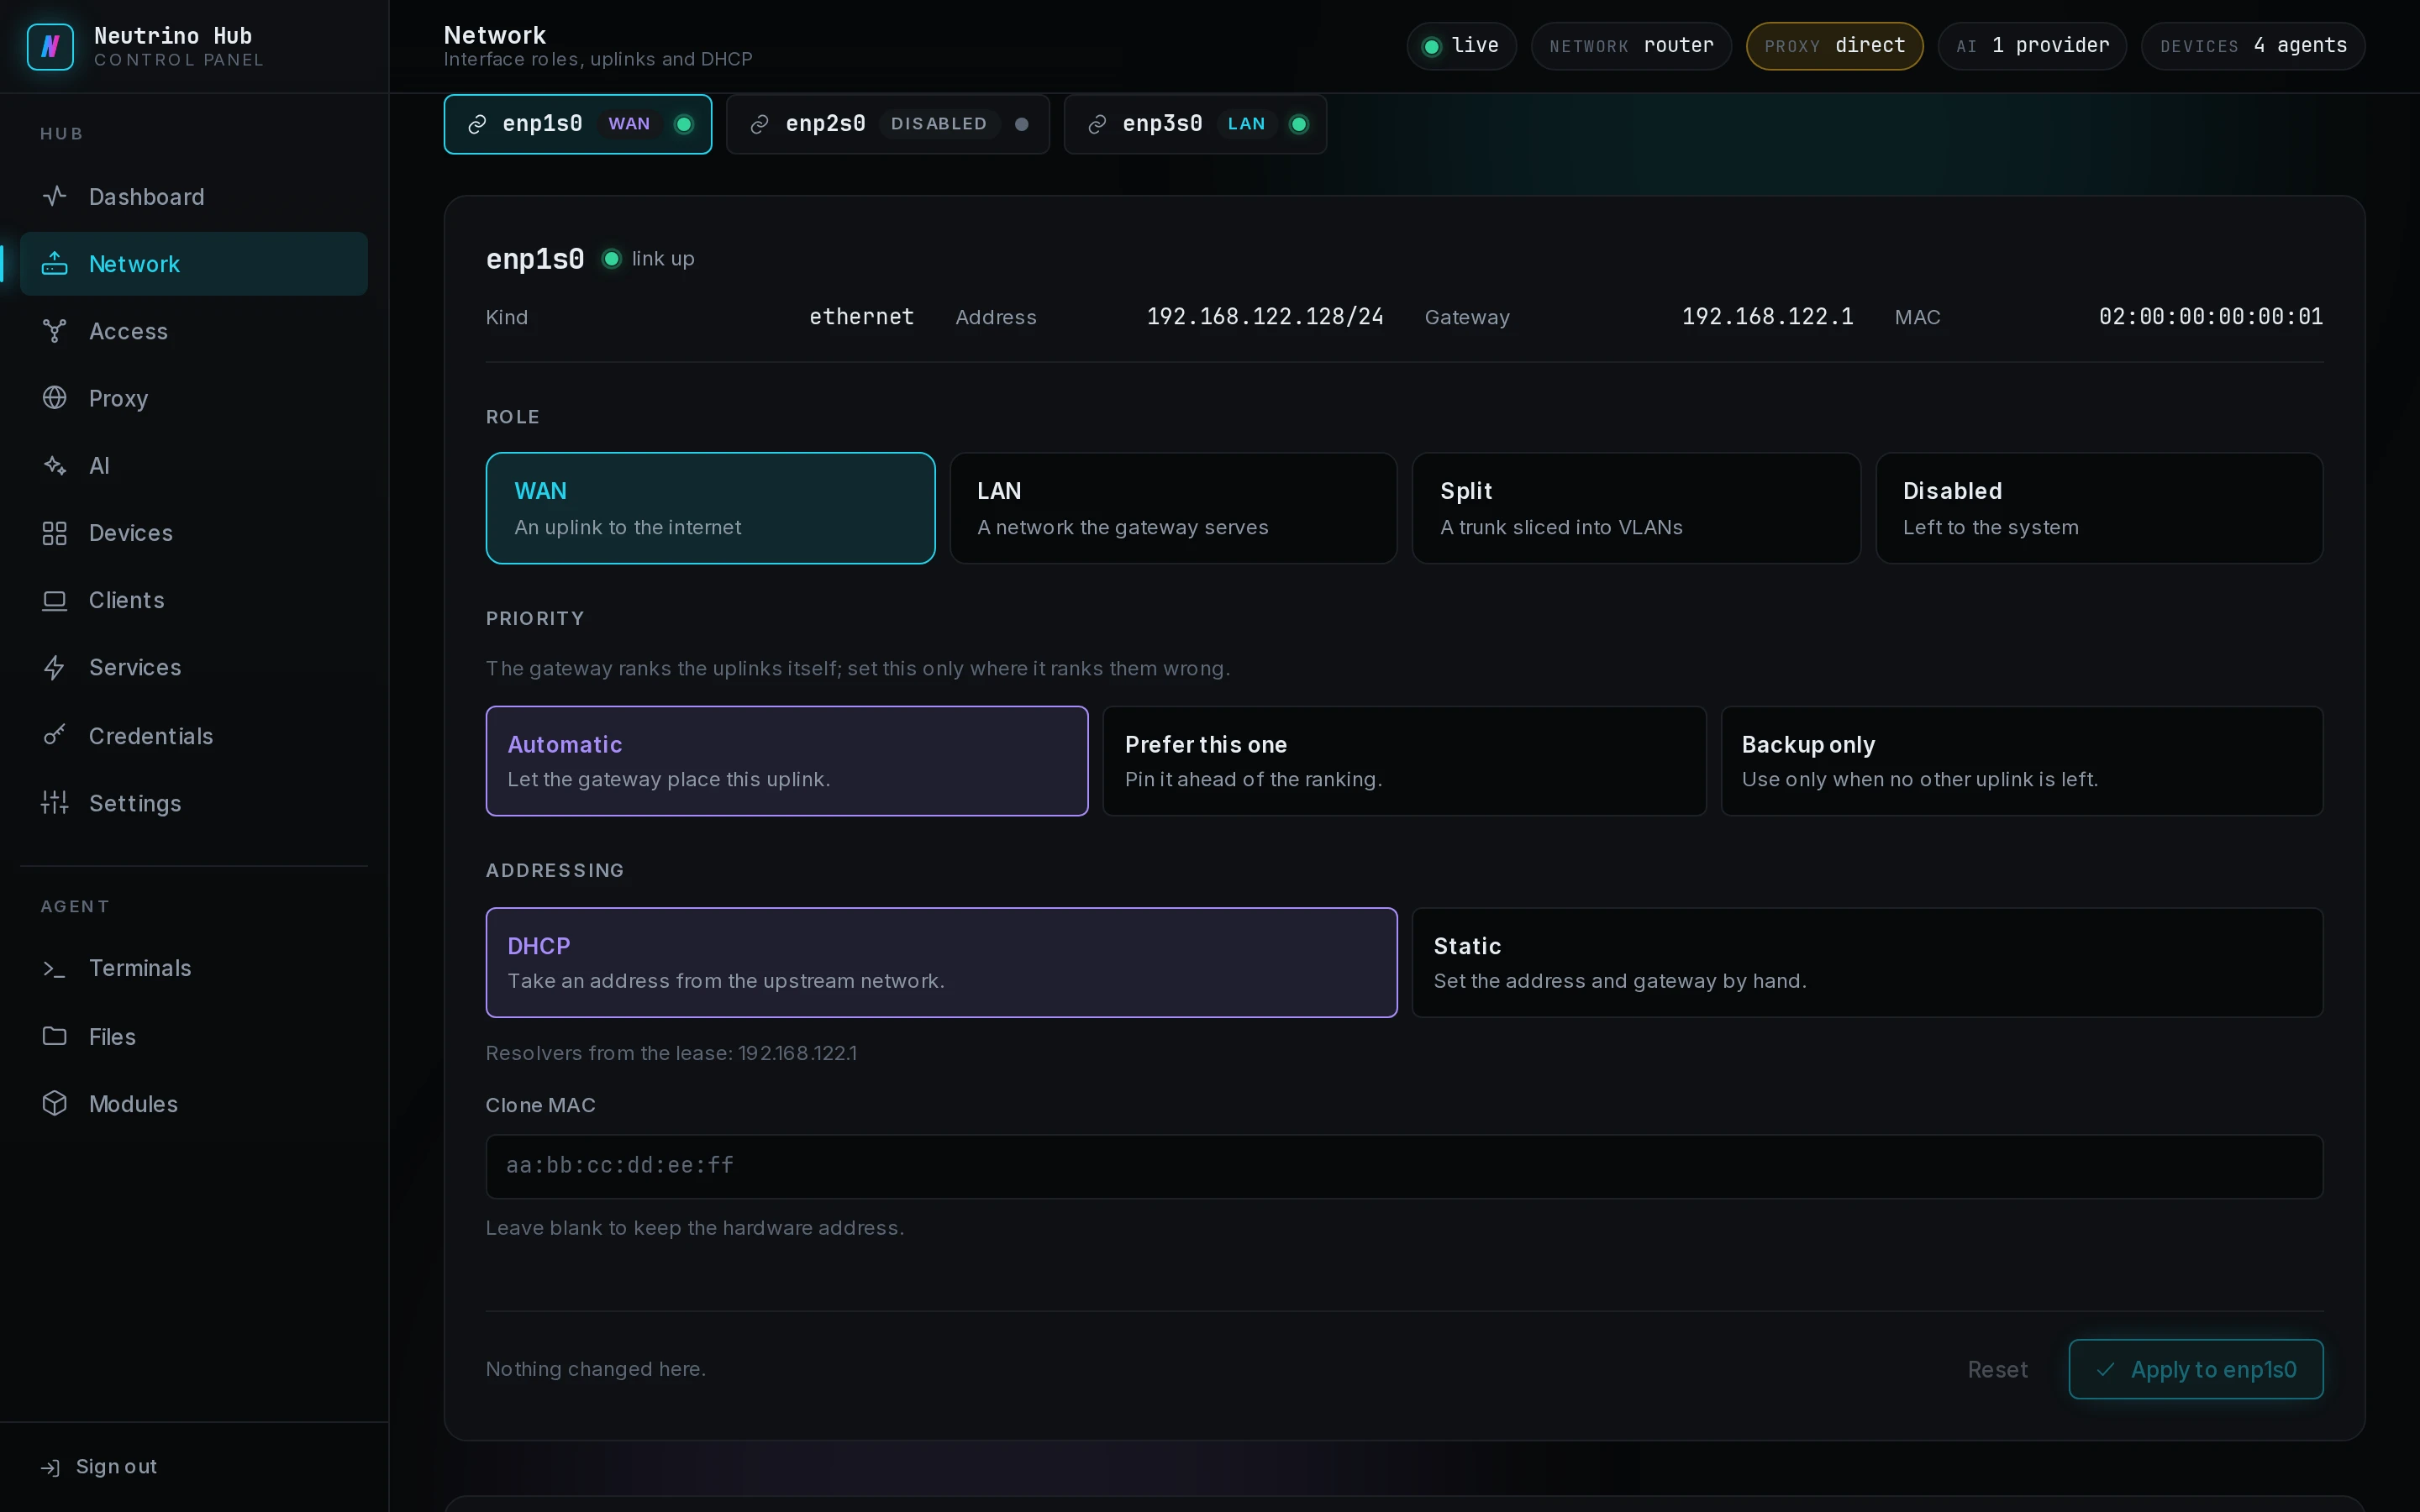Click the AI 1 provider status pill
The image size is (2420, 1512).
coord(2031,46)
